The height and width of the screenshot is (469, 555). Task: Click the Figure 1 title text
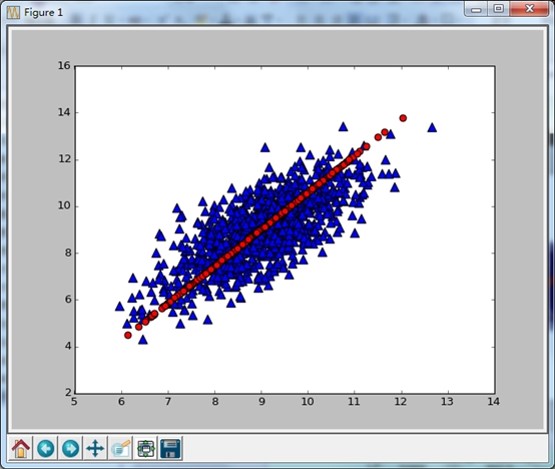tap(43, 13)
